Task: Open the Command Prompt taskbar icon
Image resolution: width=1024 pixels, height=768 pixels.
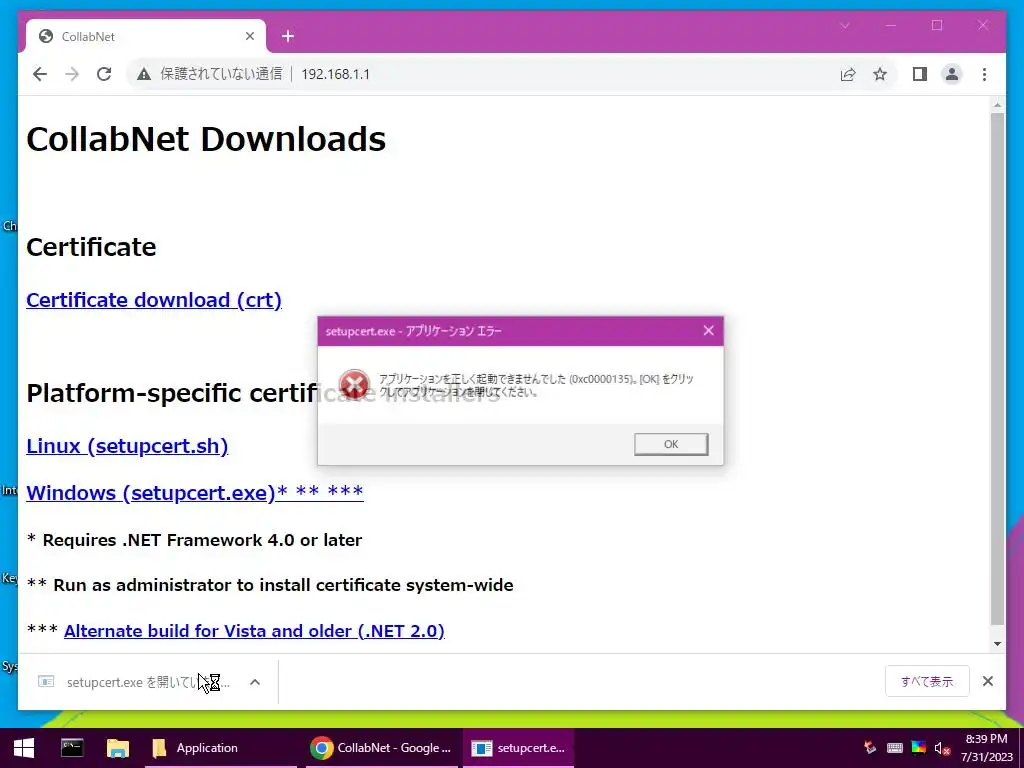Action: click(x=72, y=748)
